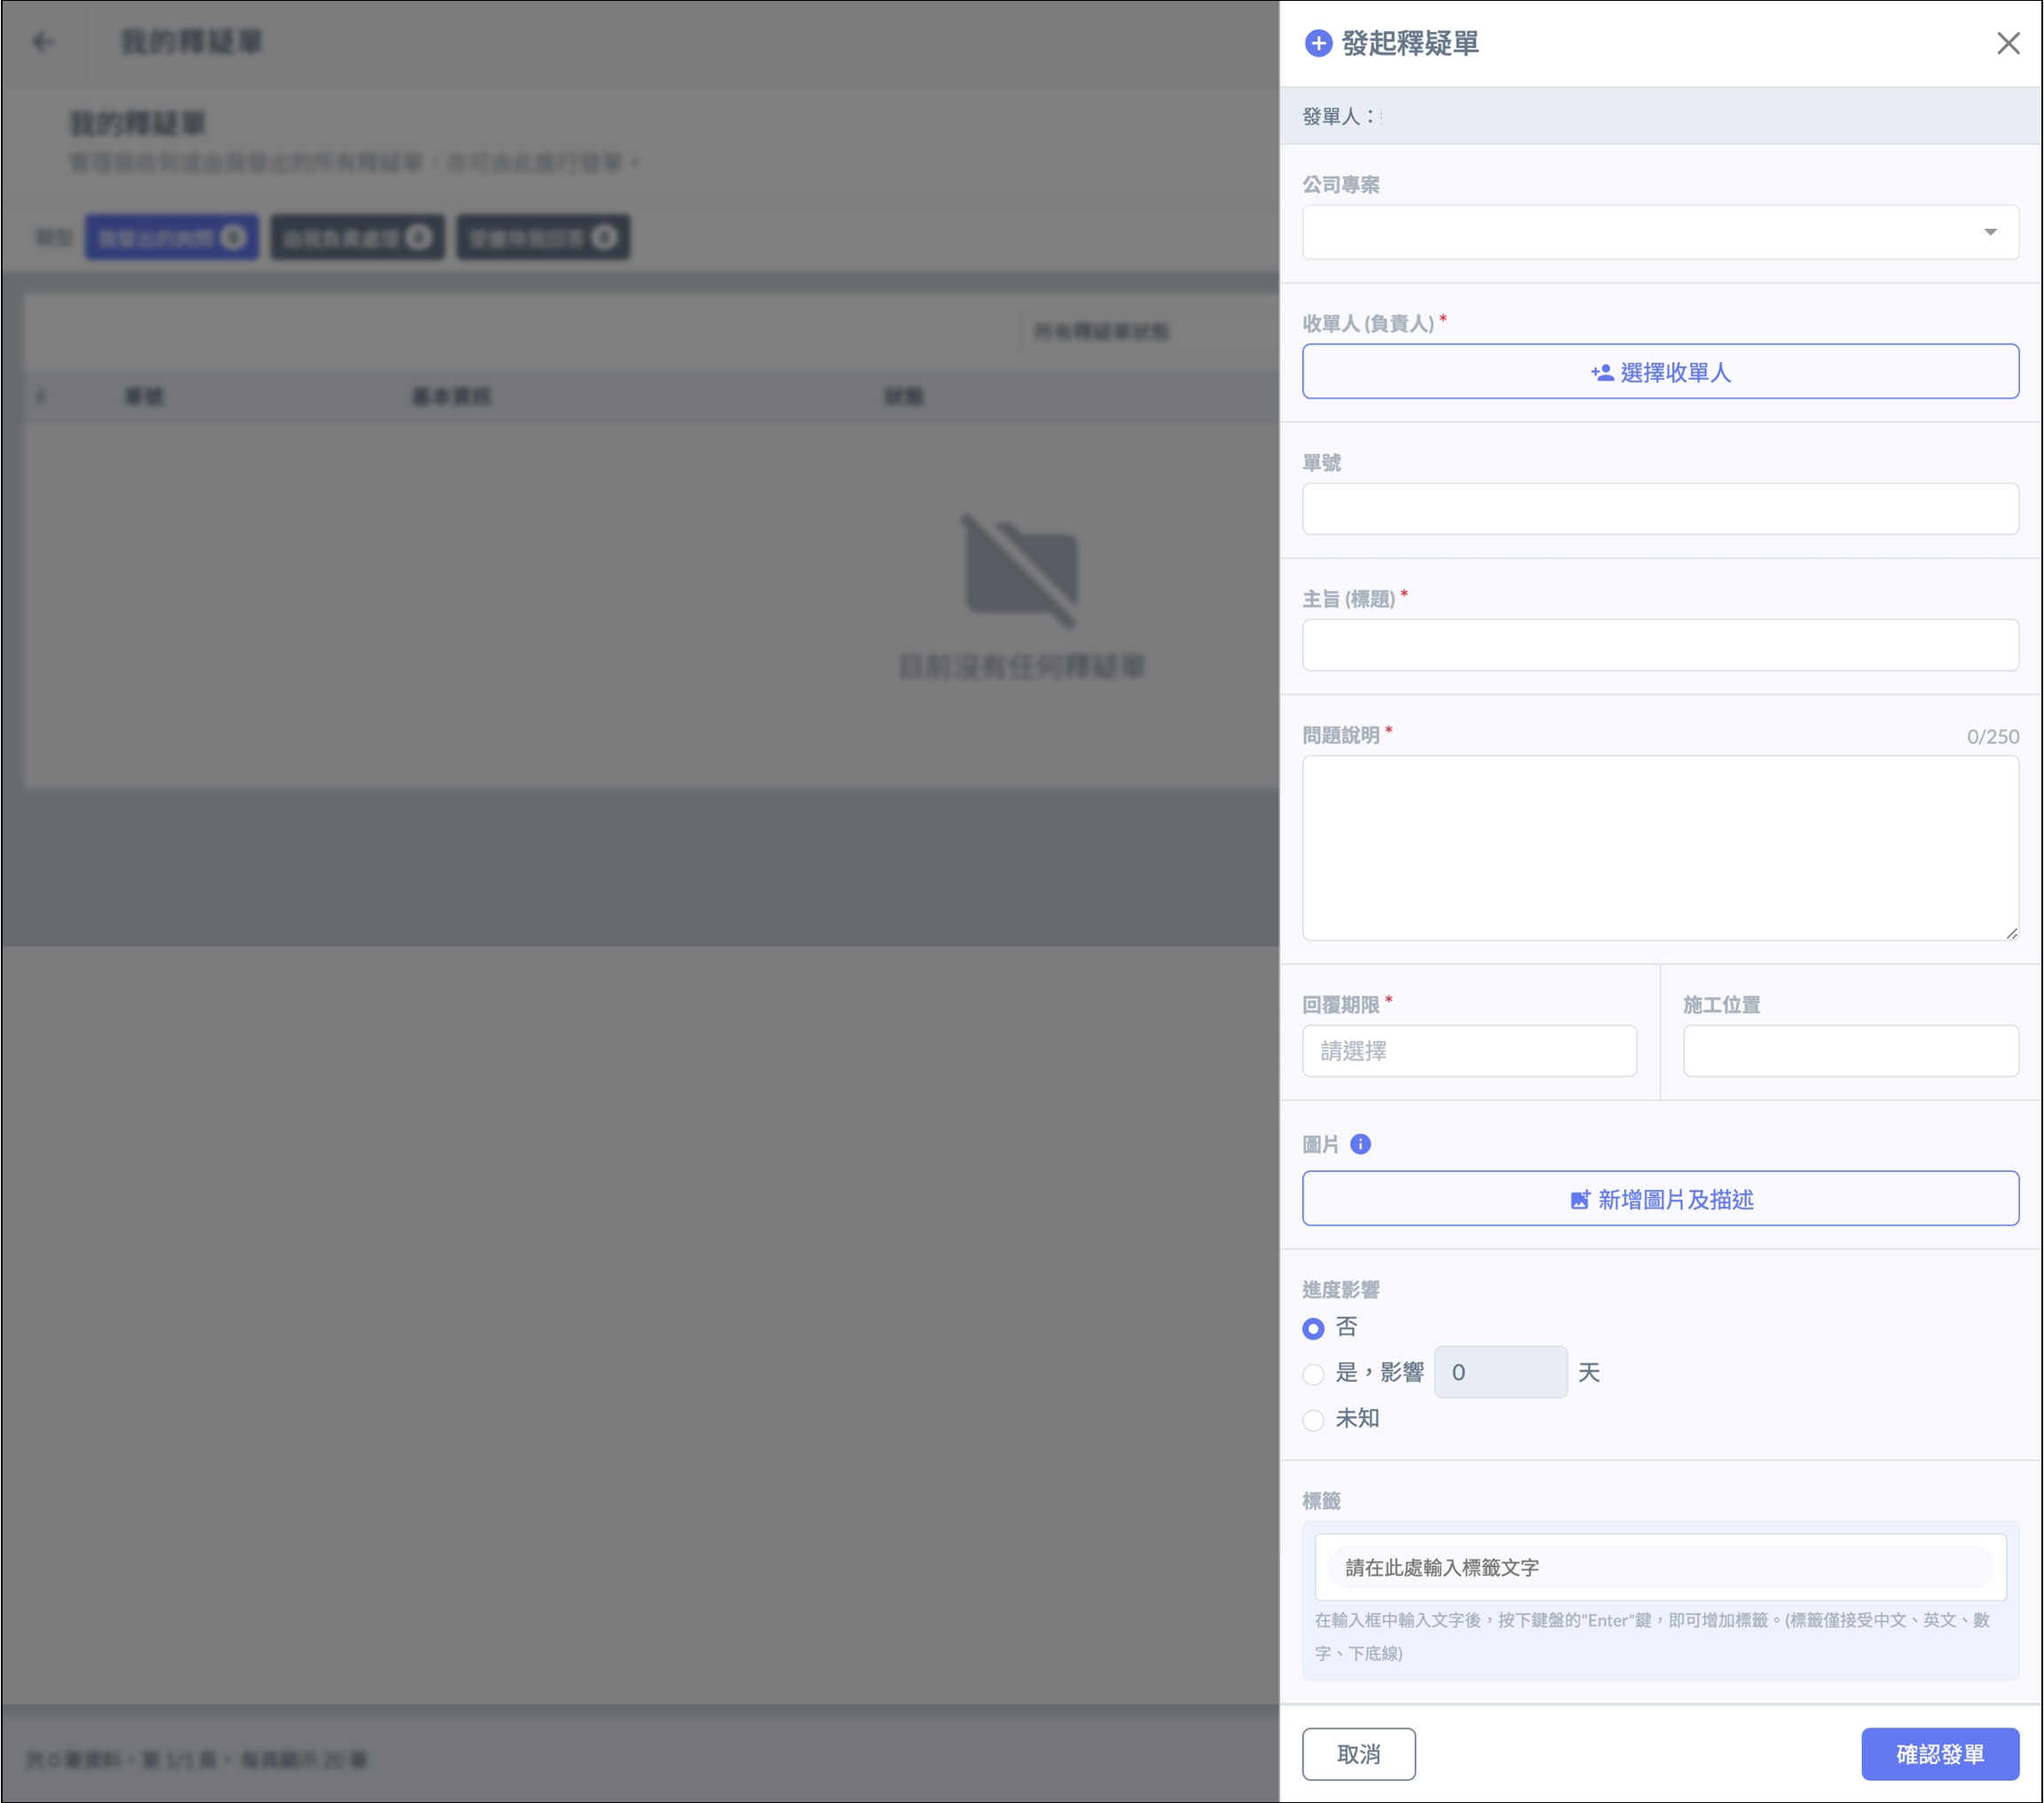Viewport: 2044px width, 1803px height.
Task: Close the 發起釋疑單 panel
Action: click(x=2007, y=43)
